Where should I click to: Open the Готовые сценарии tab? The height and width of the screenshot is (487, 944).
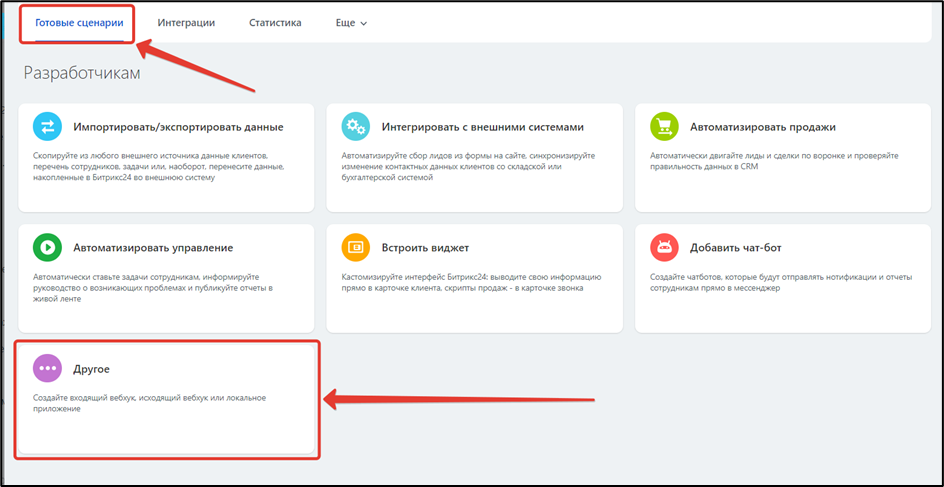click(79, 23)
